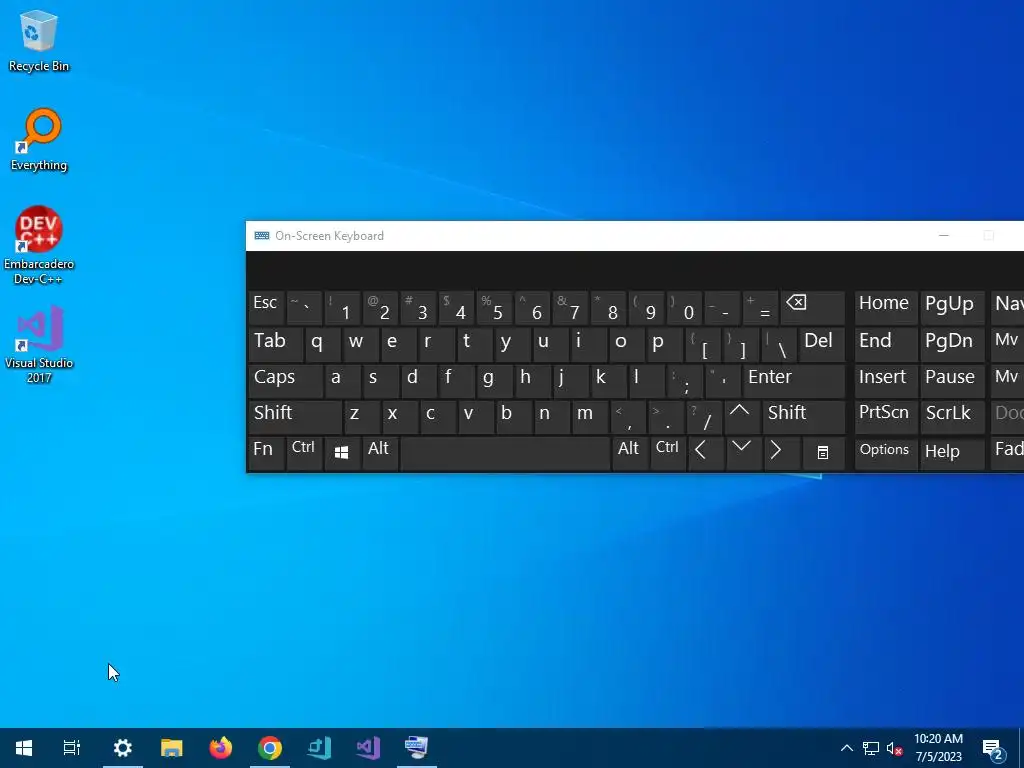The width and height of the screenshot is (1024, 768).
Task: Open the Visual Studio taskbar icon
Action: (x=368, y=748)
